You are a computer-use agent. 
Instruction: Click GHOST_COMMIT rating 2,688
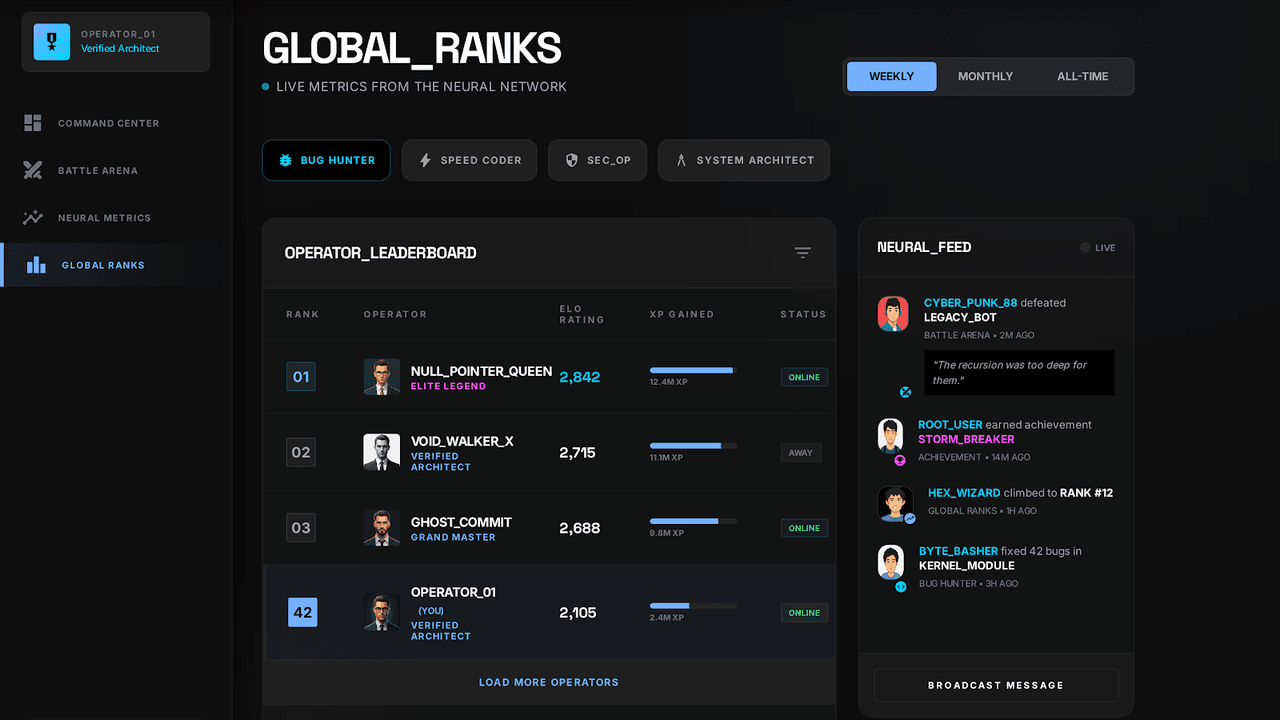[x=580, y=527]
